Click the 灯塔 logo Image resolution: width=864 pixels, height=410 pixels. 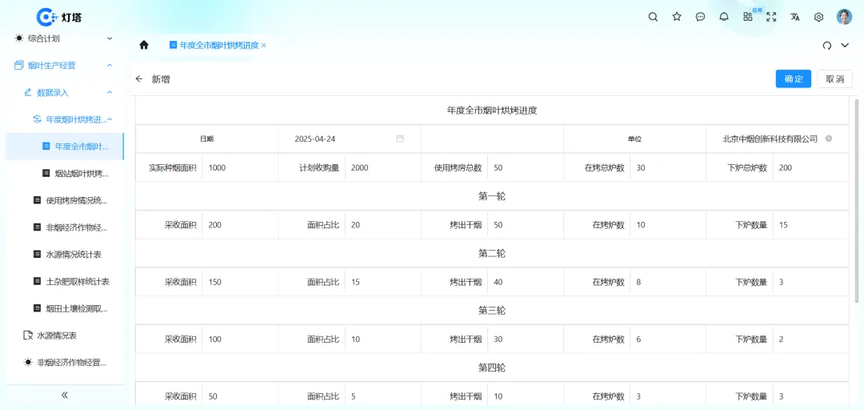pyautogui.click(x=59, y=17)
